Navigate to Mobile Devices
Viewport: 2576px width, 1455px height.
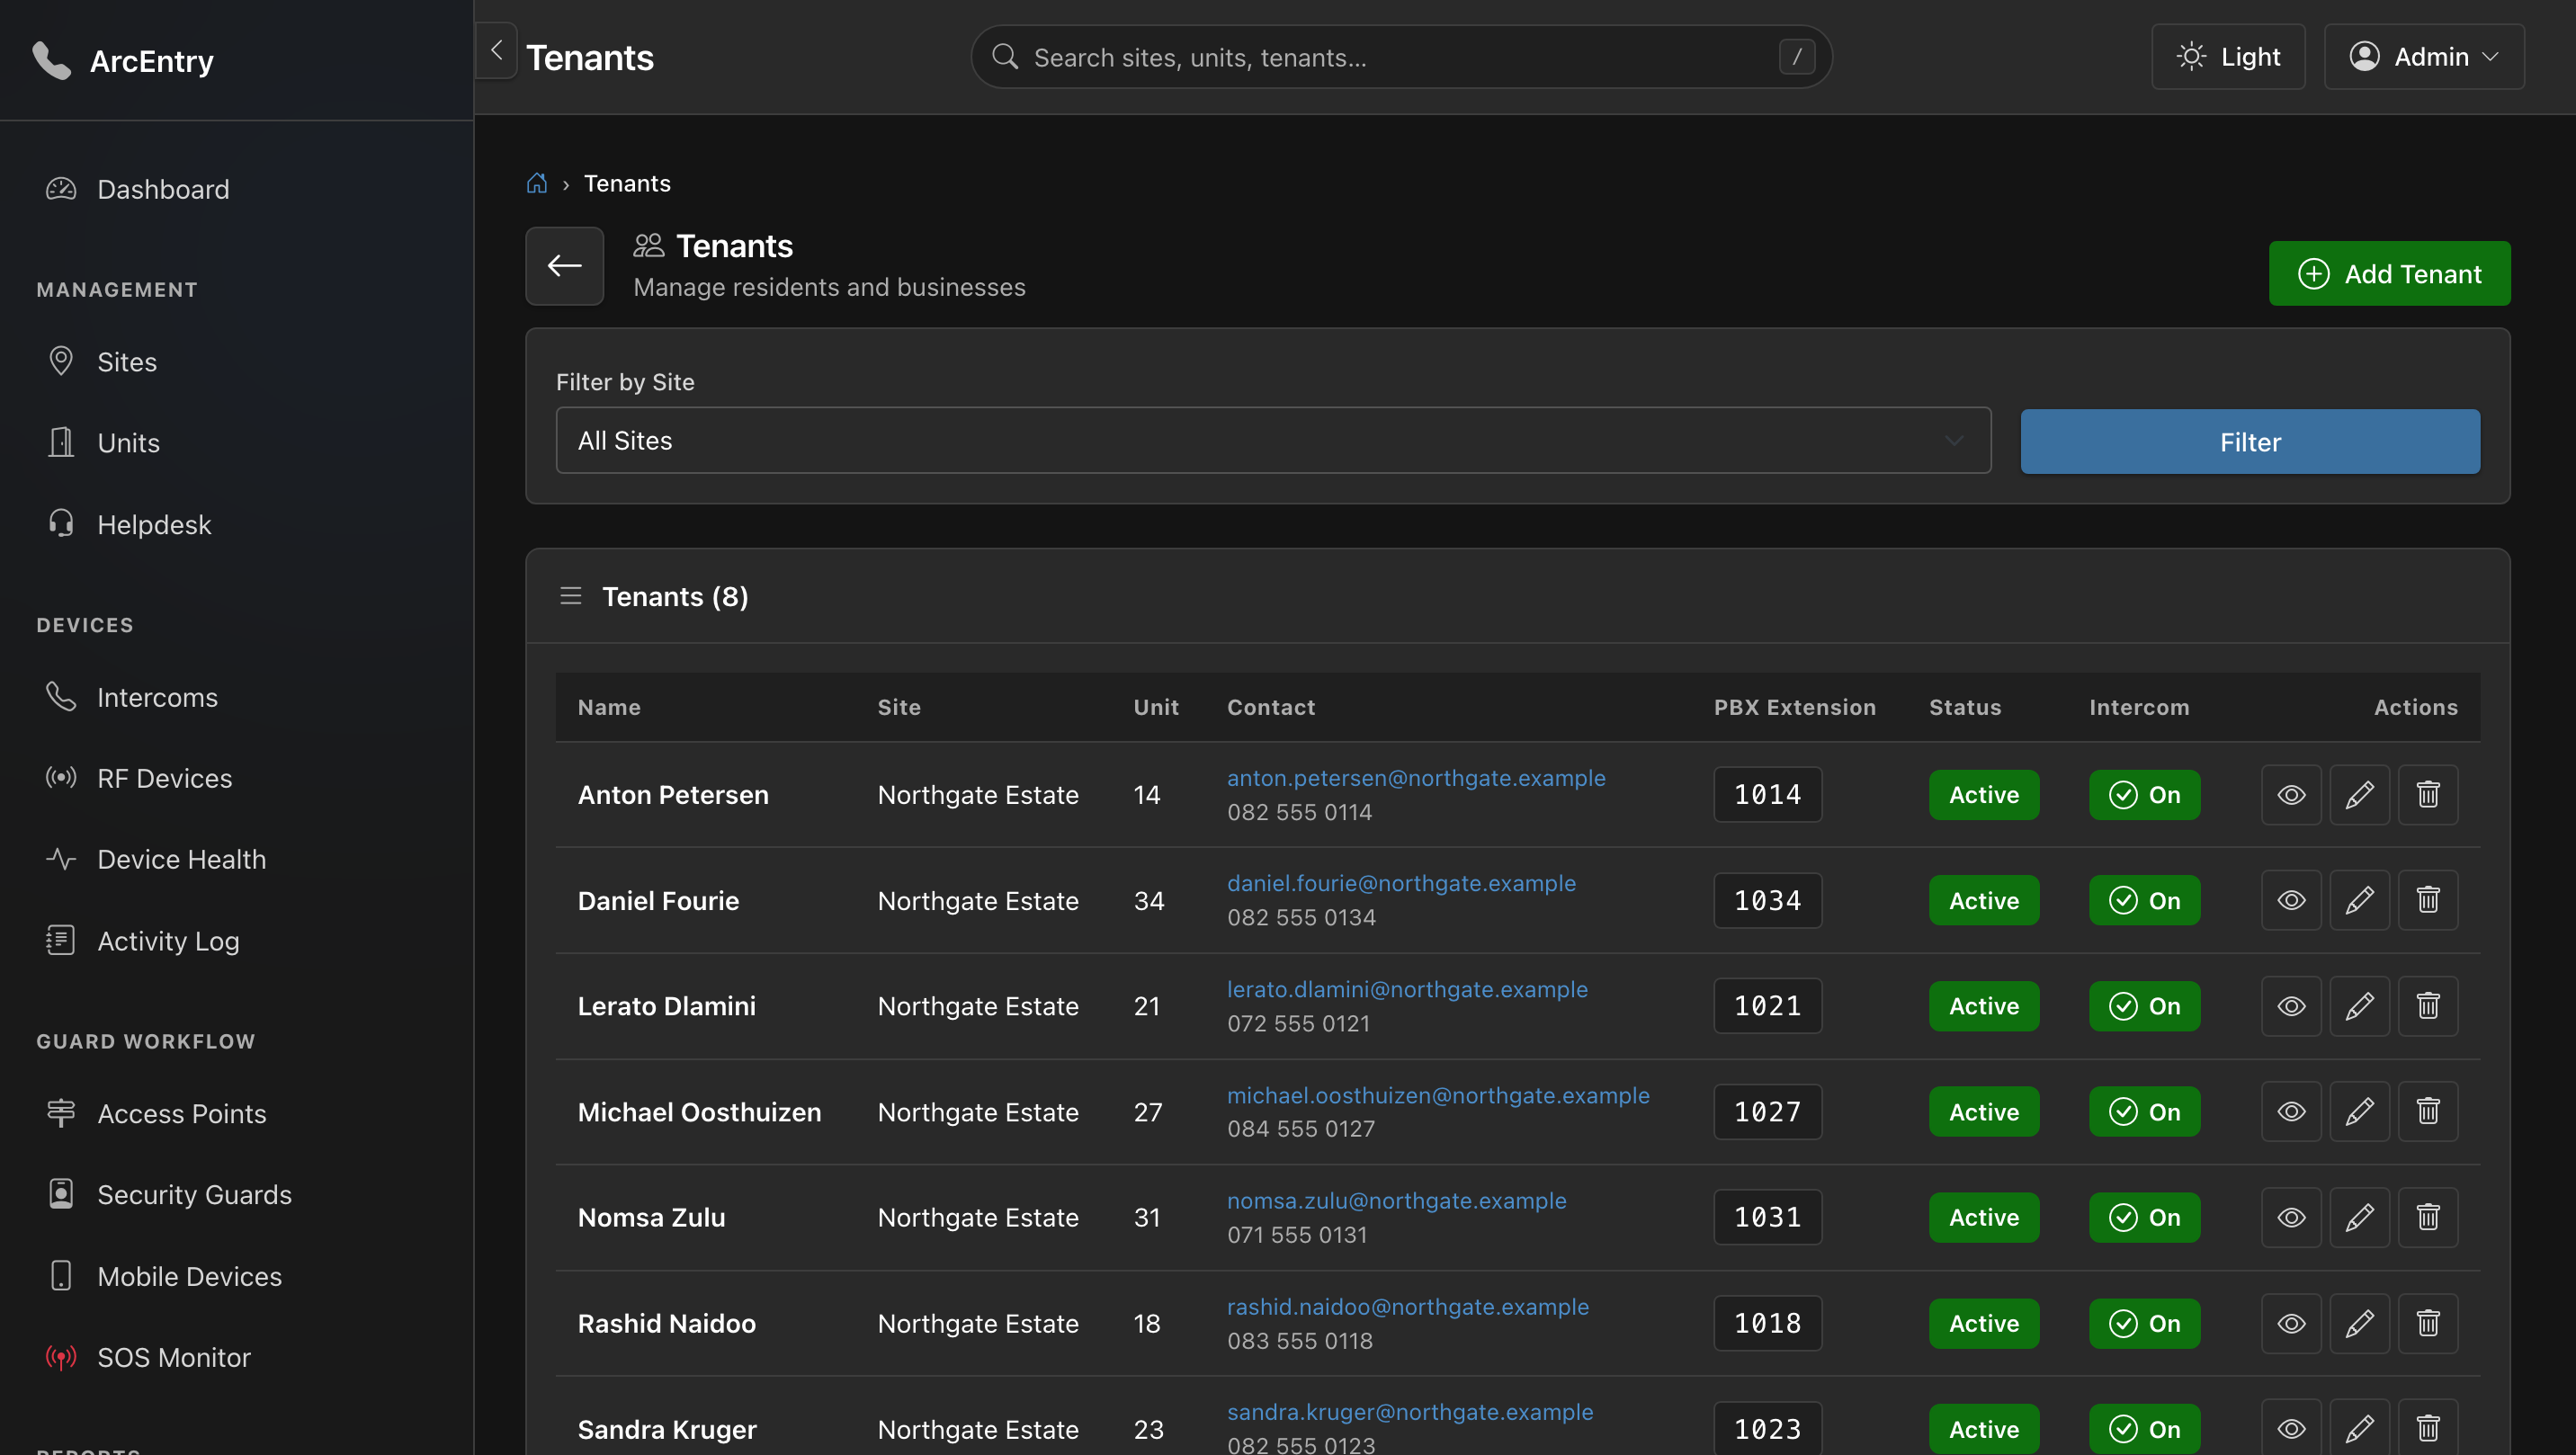[x=236, y=1276]
